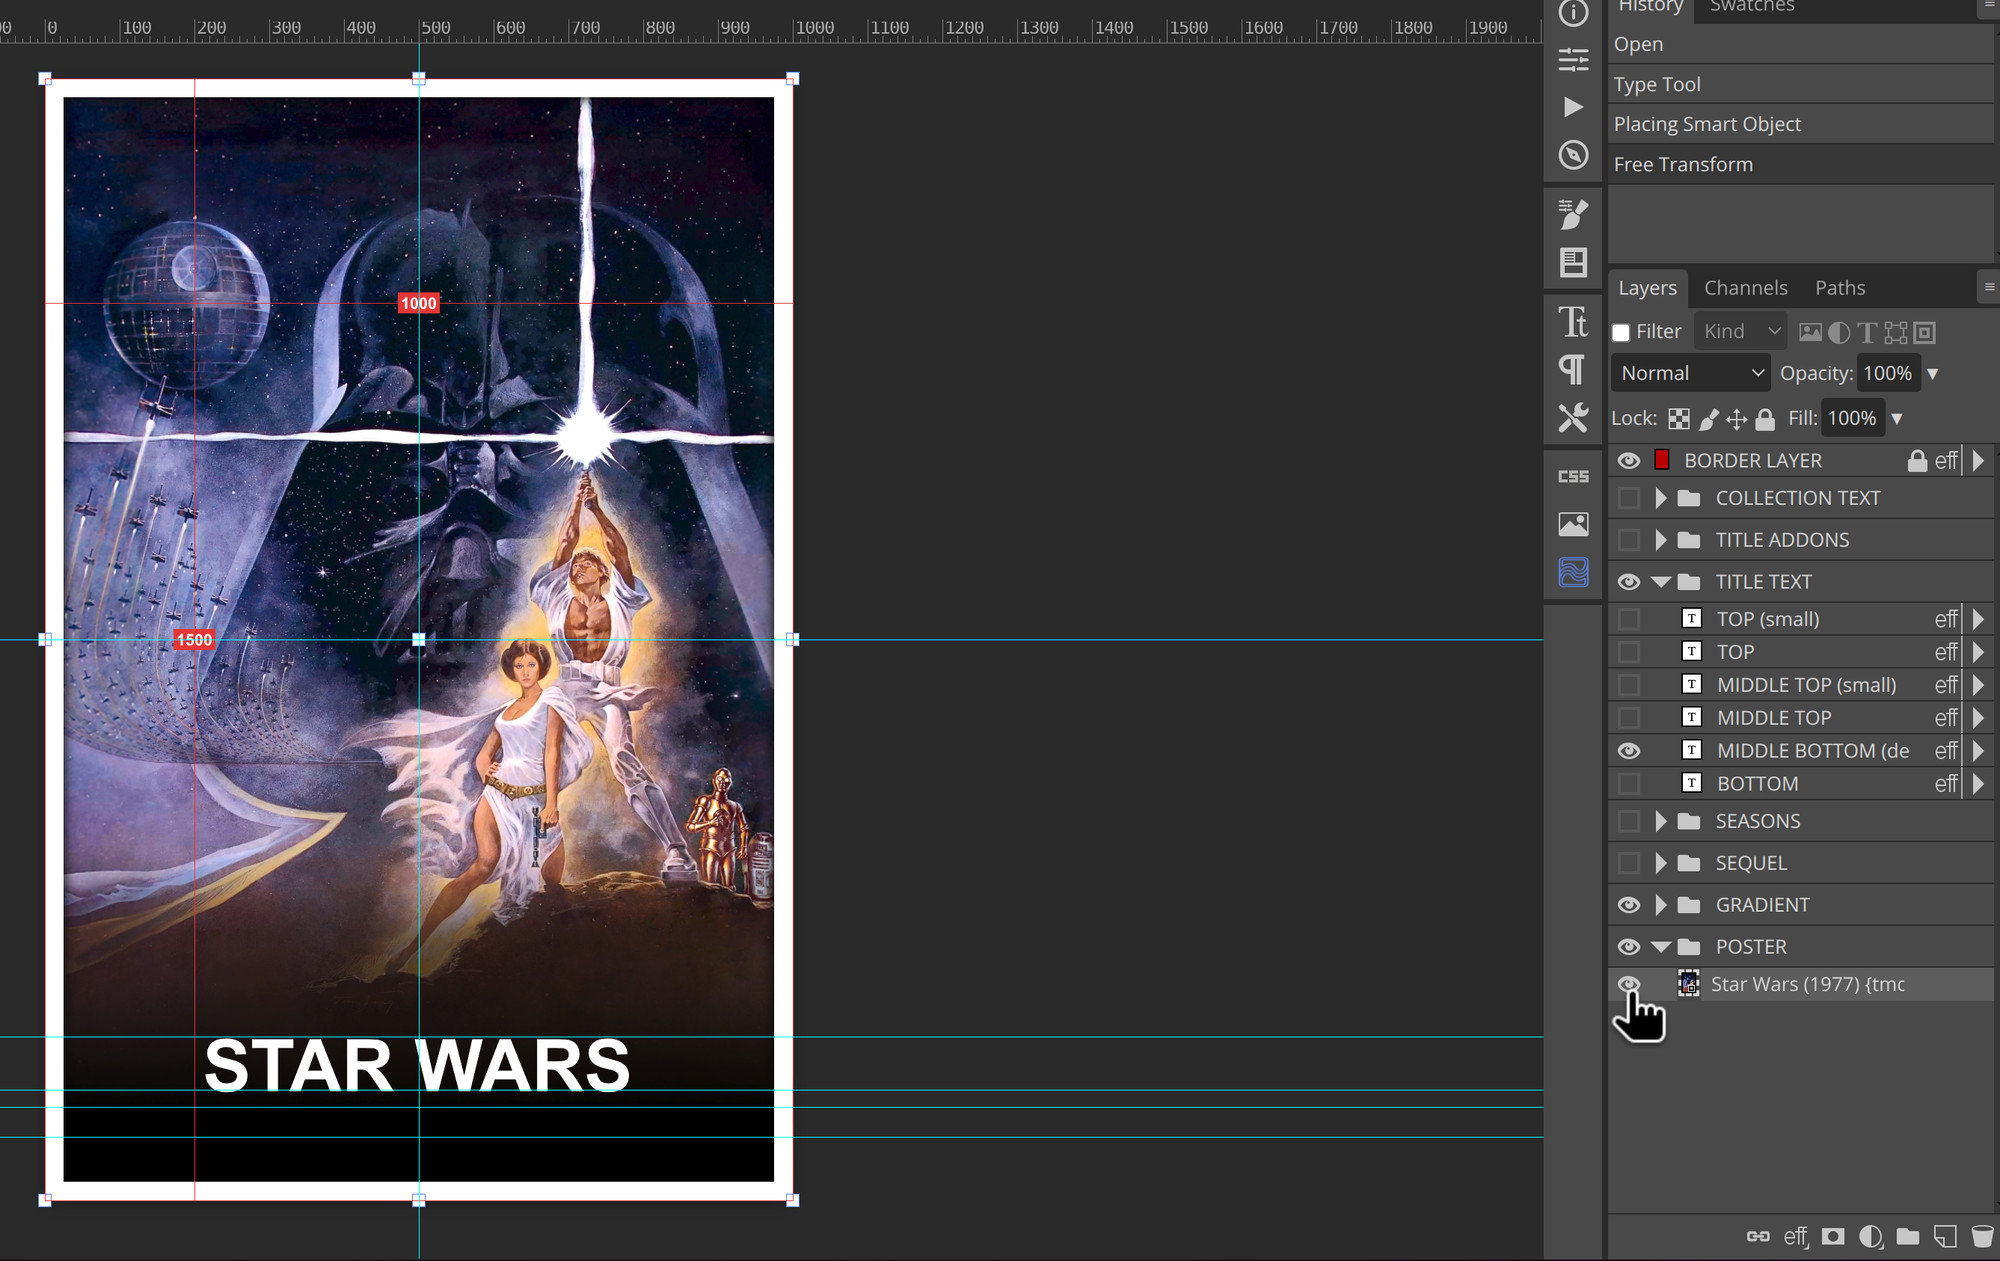Open the Info panel icon
This screenshot has height=1261, width=2000.
coord(1573,12)
